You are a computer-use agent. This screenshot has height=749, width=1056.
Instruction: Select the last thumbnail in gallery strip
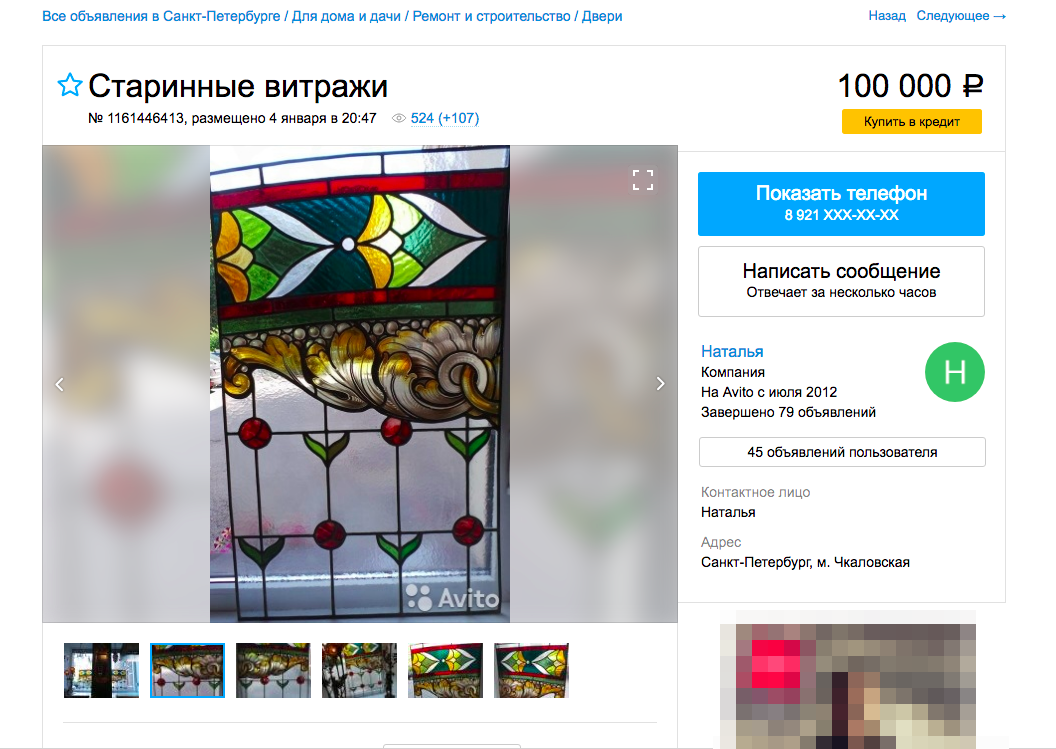coord(531,670)
